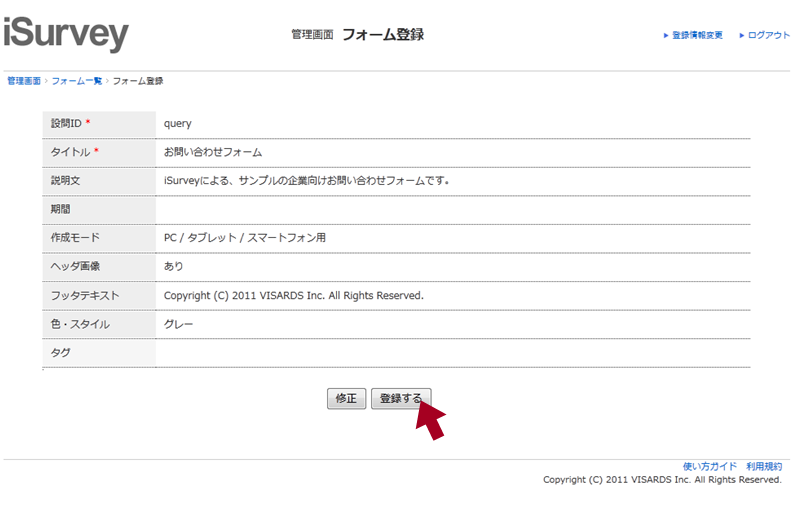Click the 説明文 description text

[307, 181]
